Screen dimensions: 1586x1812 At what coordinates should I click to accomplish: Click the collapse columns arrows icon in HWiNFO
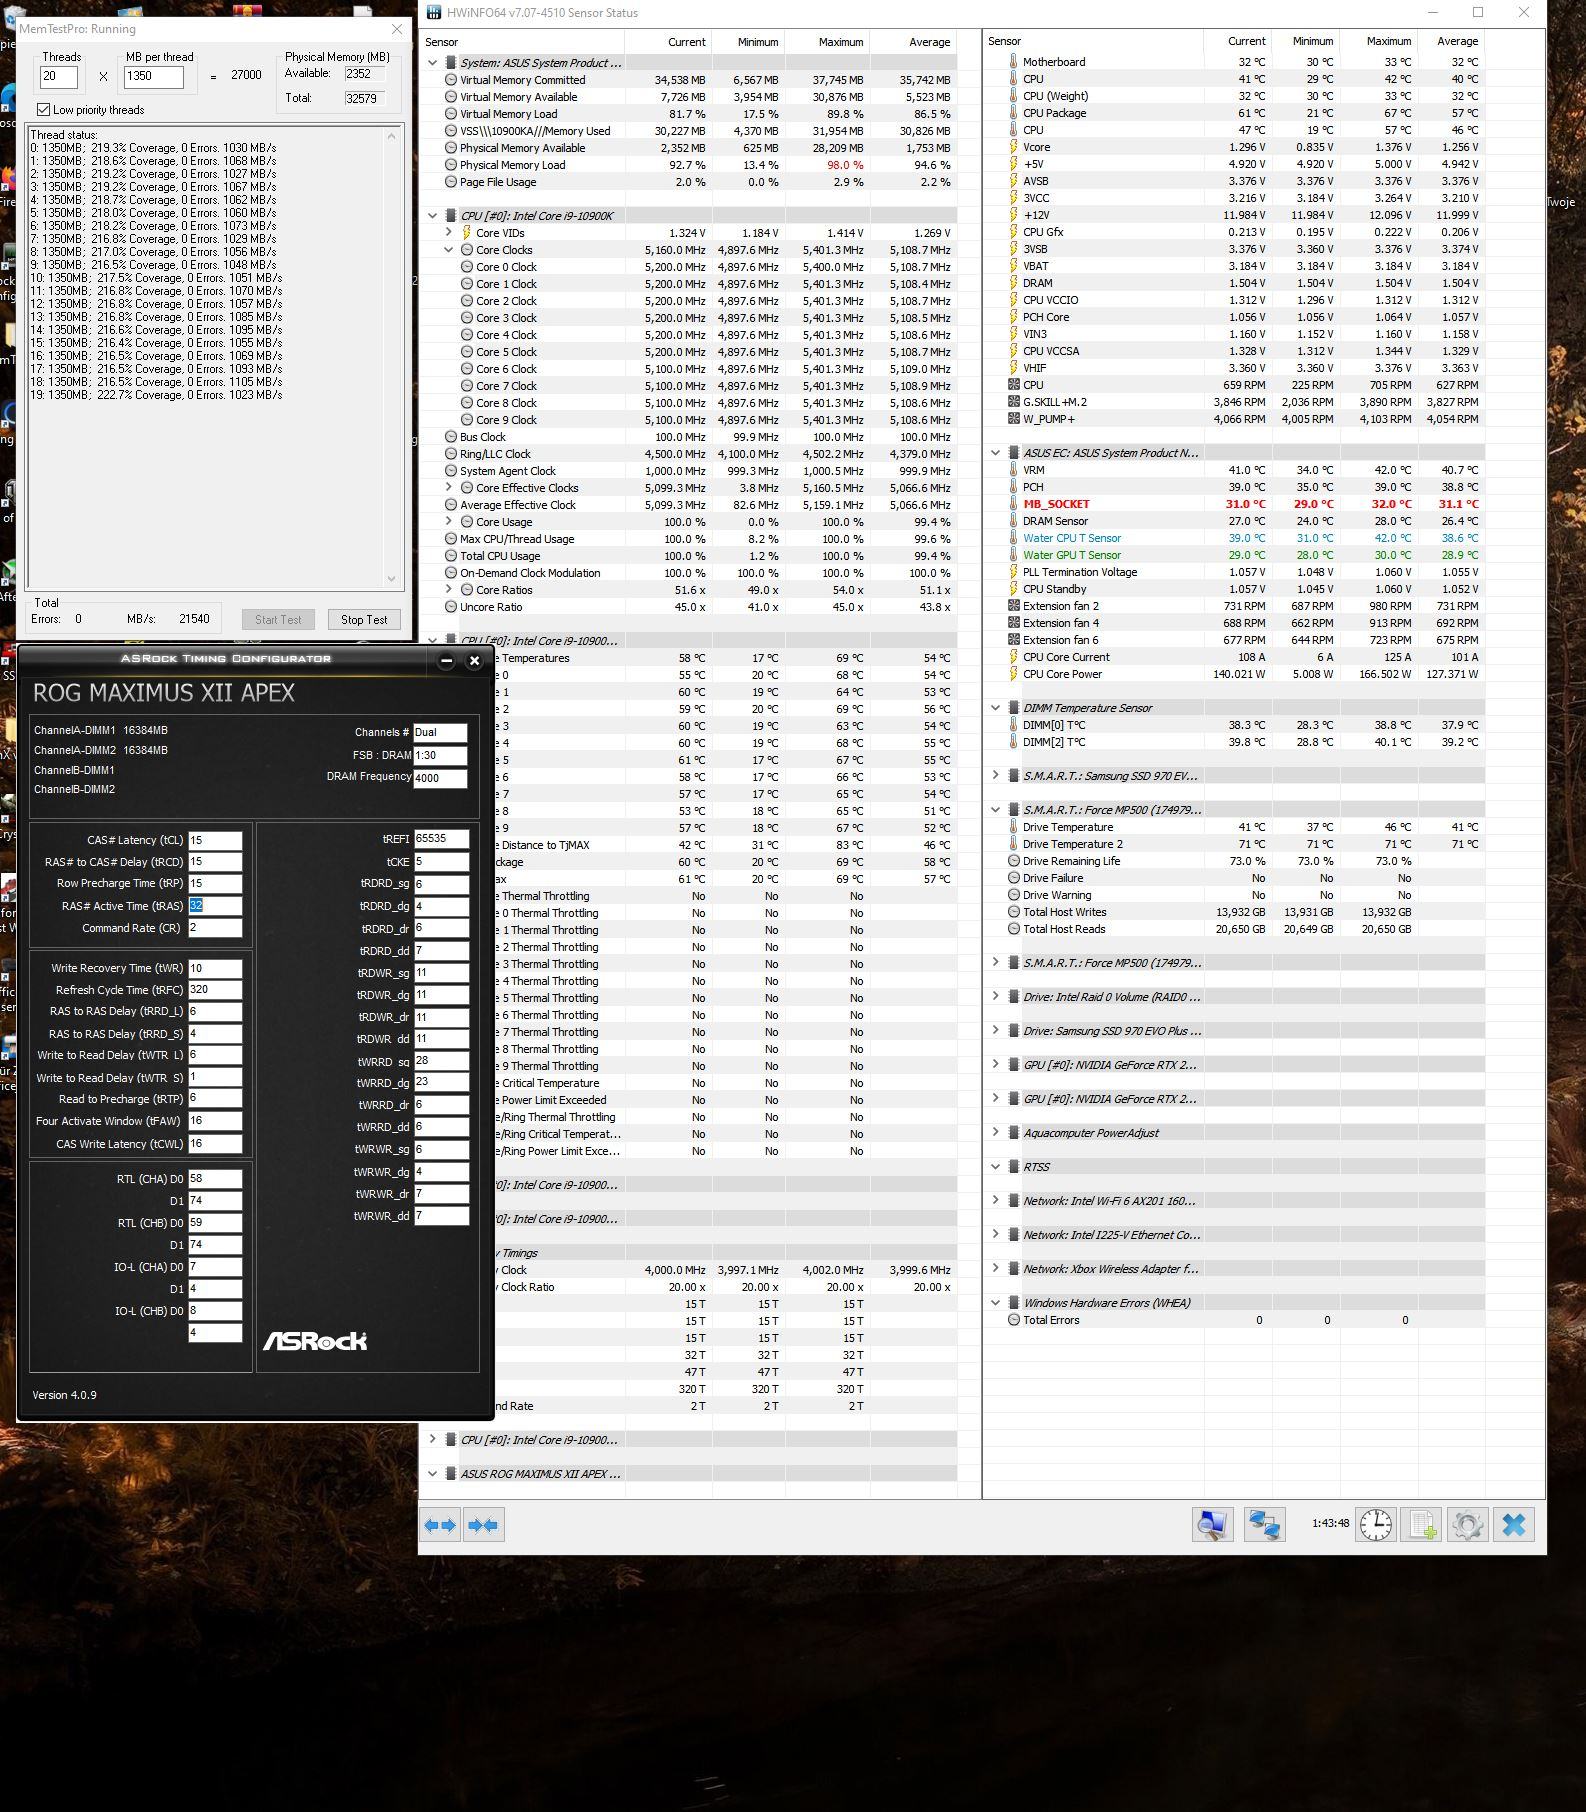point(483,1525)
